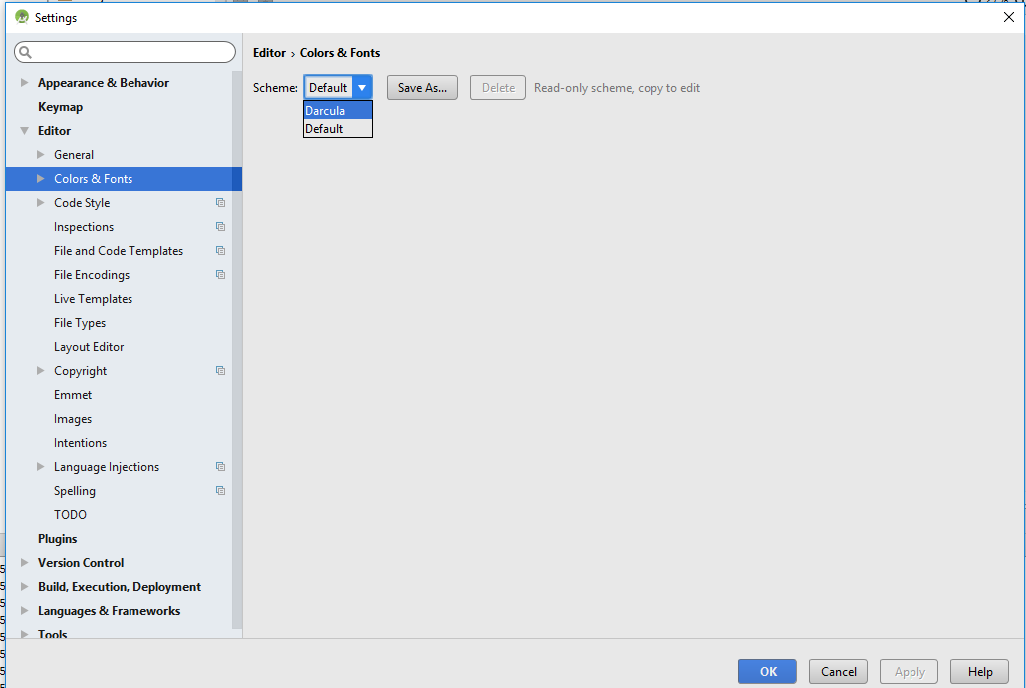Dismiss the dialog with Cancel

[838, 672]
